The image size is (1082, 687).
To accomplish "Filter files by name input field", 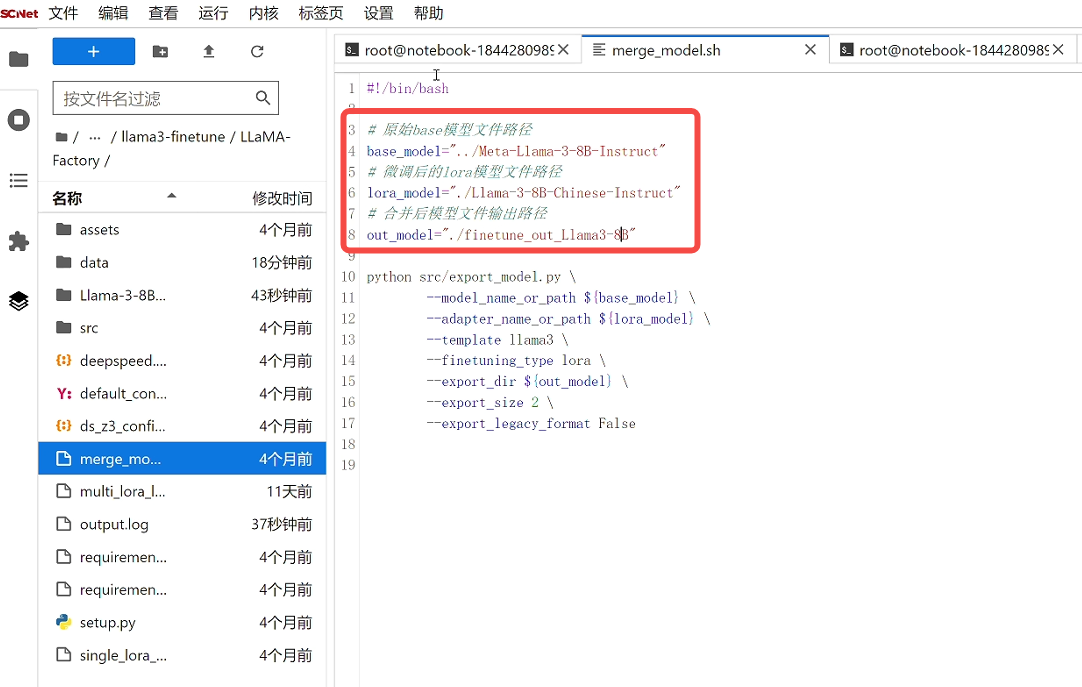I will click(x=153, y=98).
